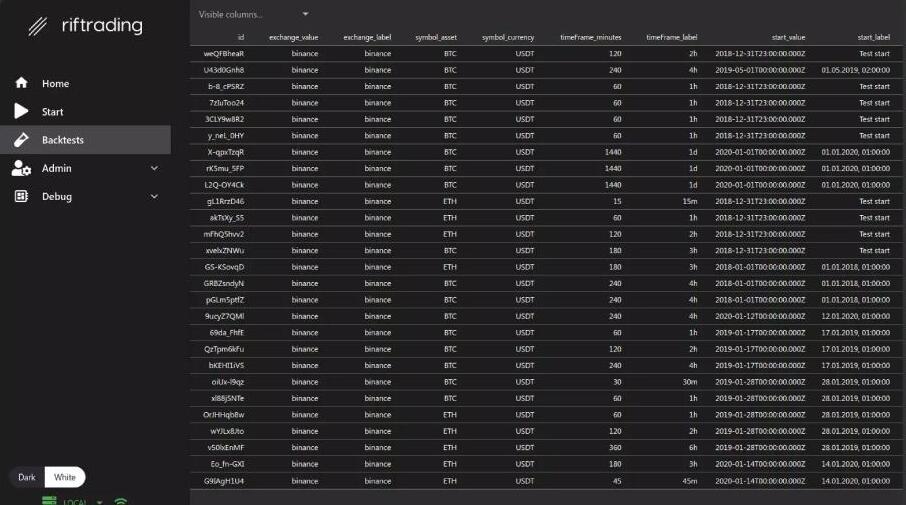
Task: Sort by start_value column header
Action: point(788,37)
